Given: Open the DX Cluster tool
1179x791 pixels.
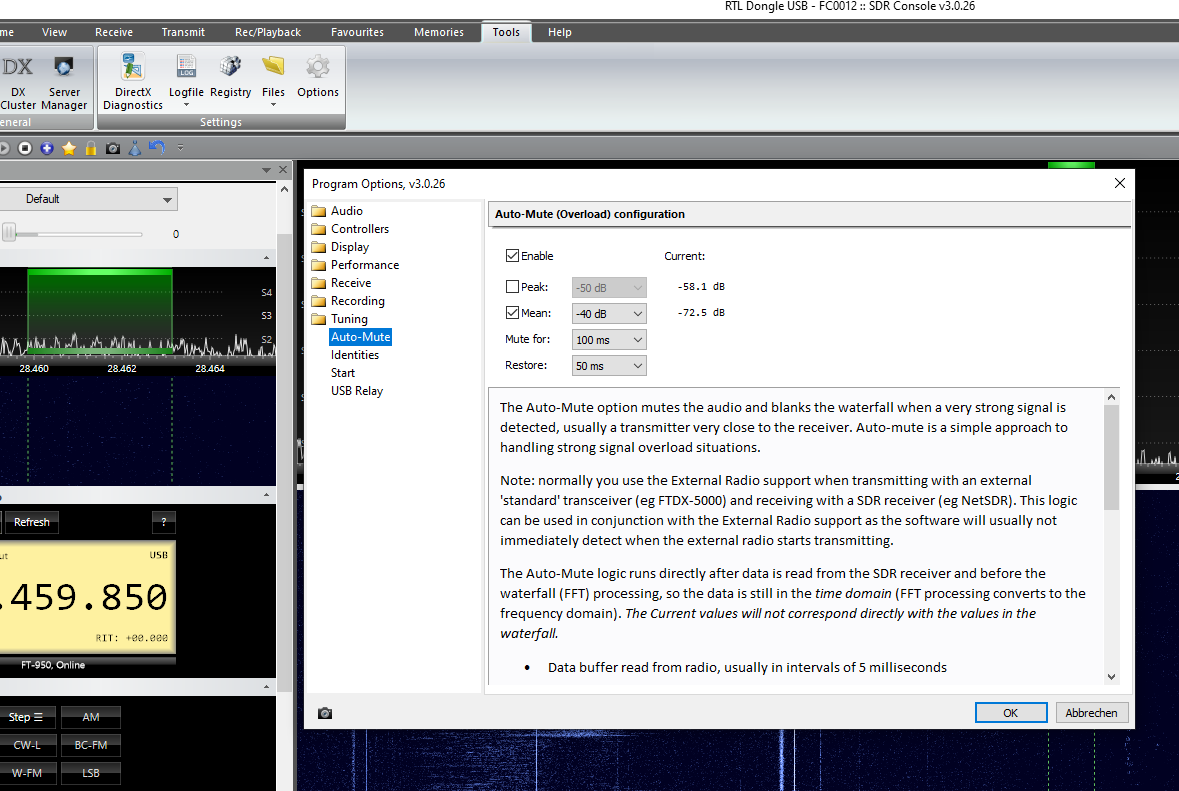Looking at the screenshot, I should (17, 81).
